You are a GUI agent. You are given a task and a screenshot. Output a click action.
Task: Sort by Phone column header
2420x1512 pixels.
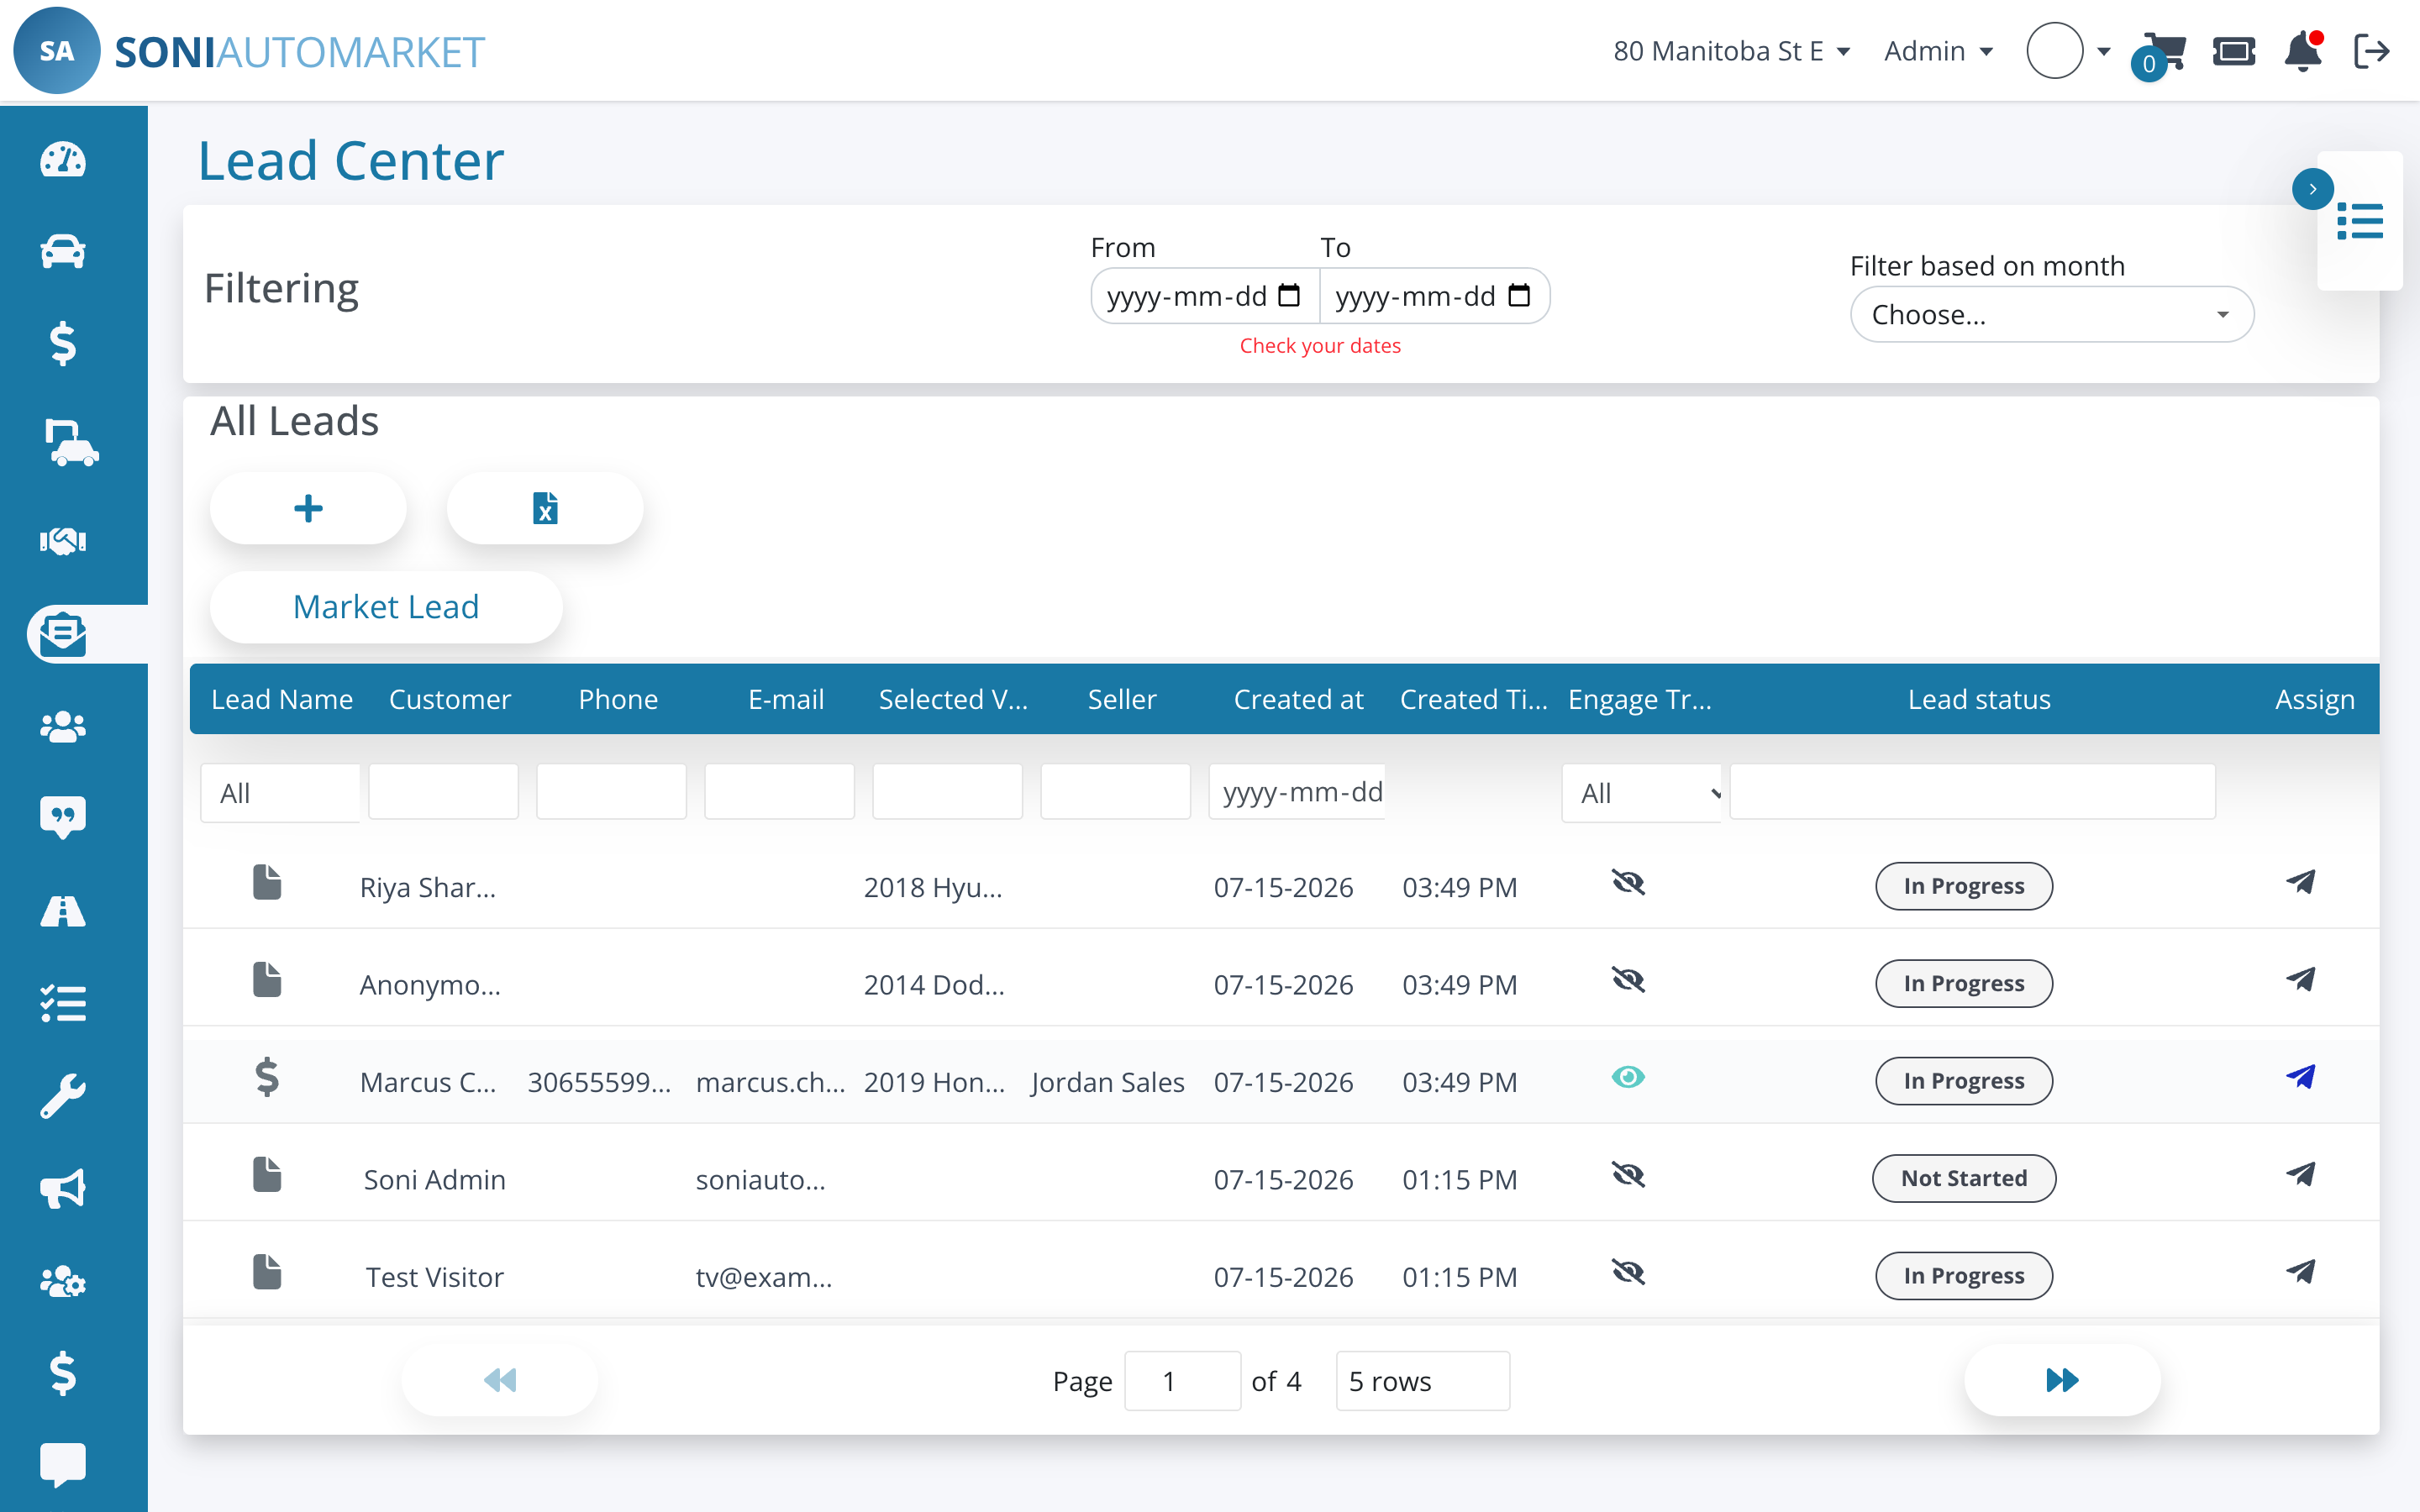618,700
